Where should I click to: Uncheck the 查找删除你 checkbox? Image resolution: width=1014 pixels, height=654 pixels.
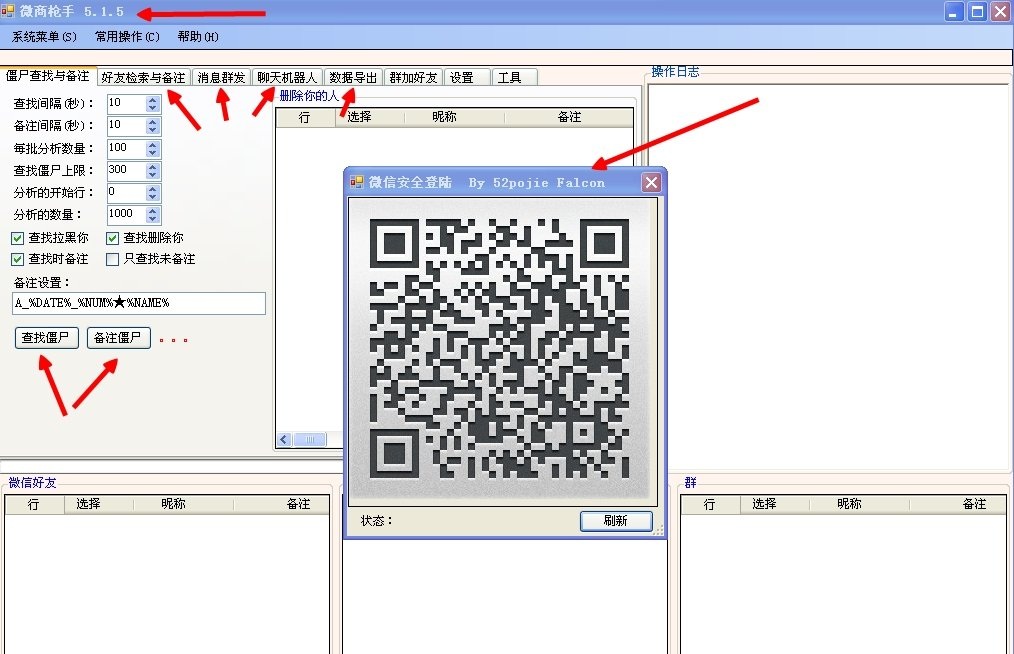click(x=113, y=238)
